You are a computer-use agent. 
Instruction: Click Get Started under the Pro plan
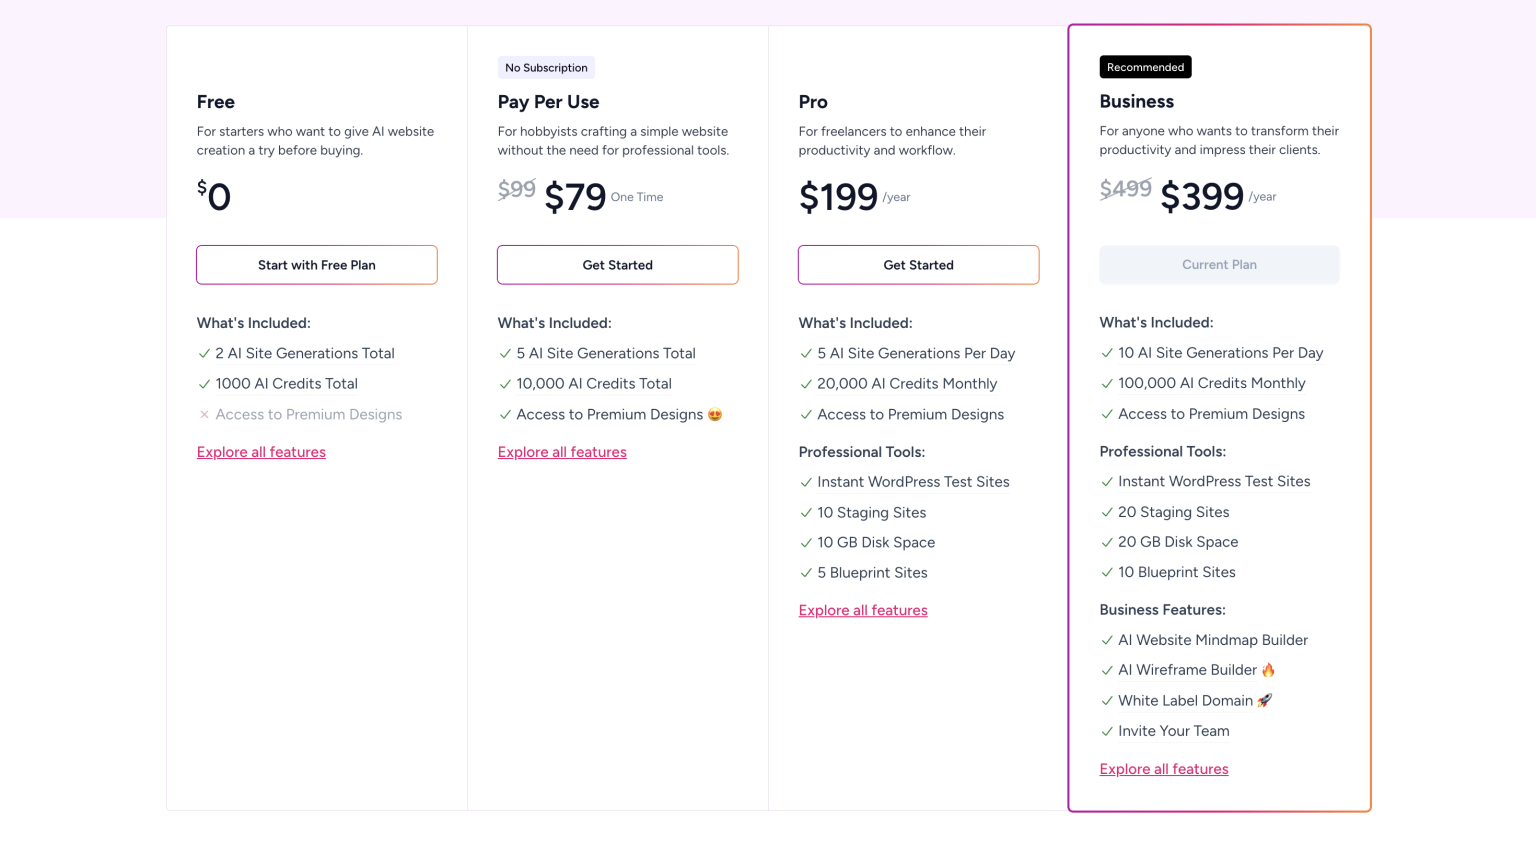(x=918, y=265)
